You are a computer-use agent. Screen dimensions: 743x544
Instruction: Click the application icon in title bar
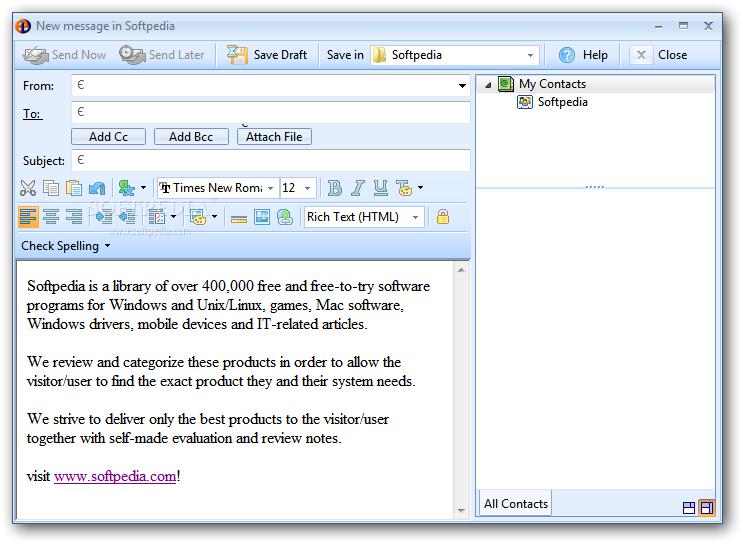tap(23, 26)
